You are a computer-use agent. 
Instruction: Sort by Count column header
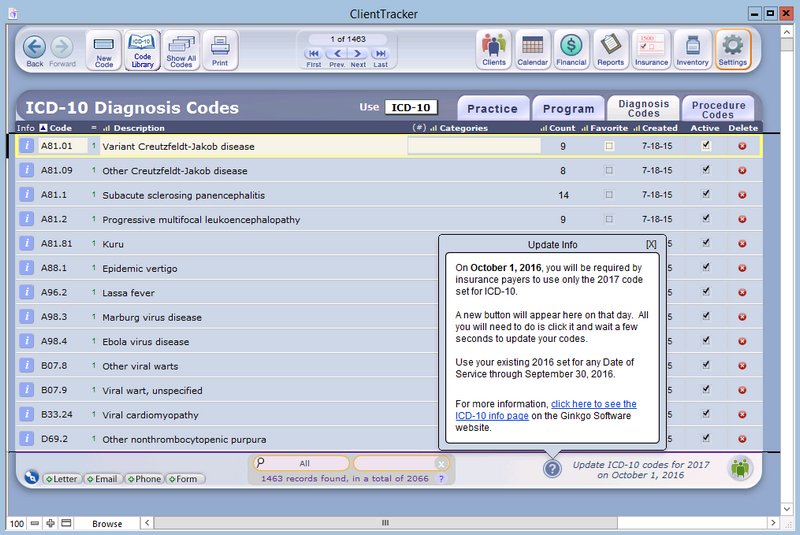(558, 128)
